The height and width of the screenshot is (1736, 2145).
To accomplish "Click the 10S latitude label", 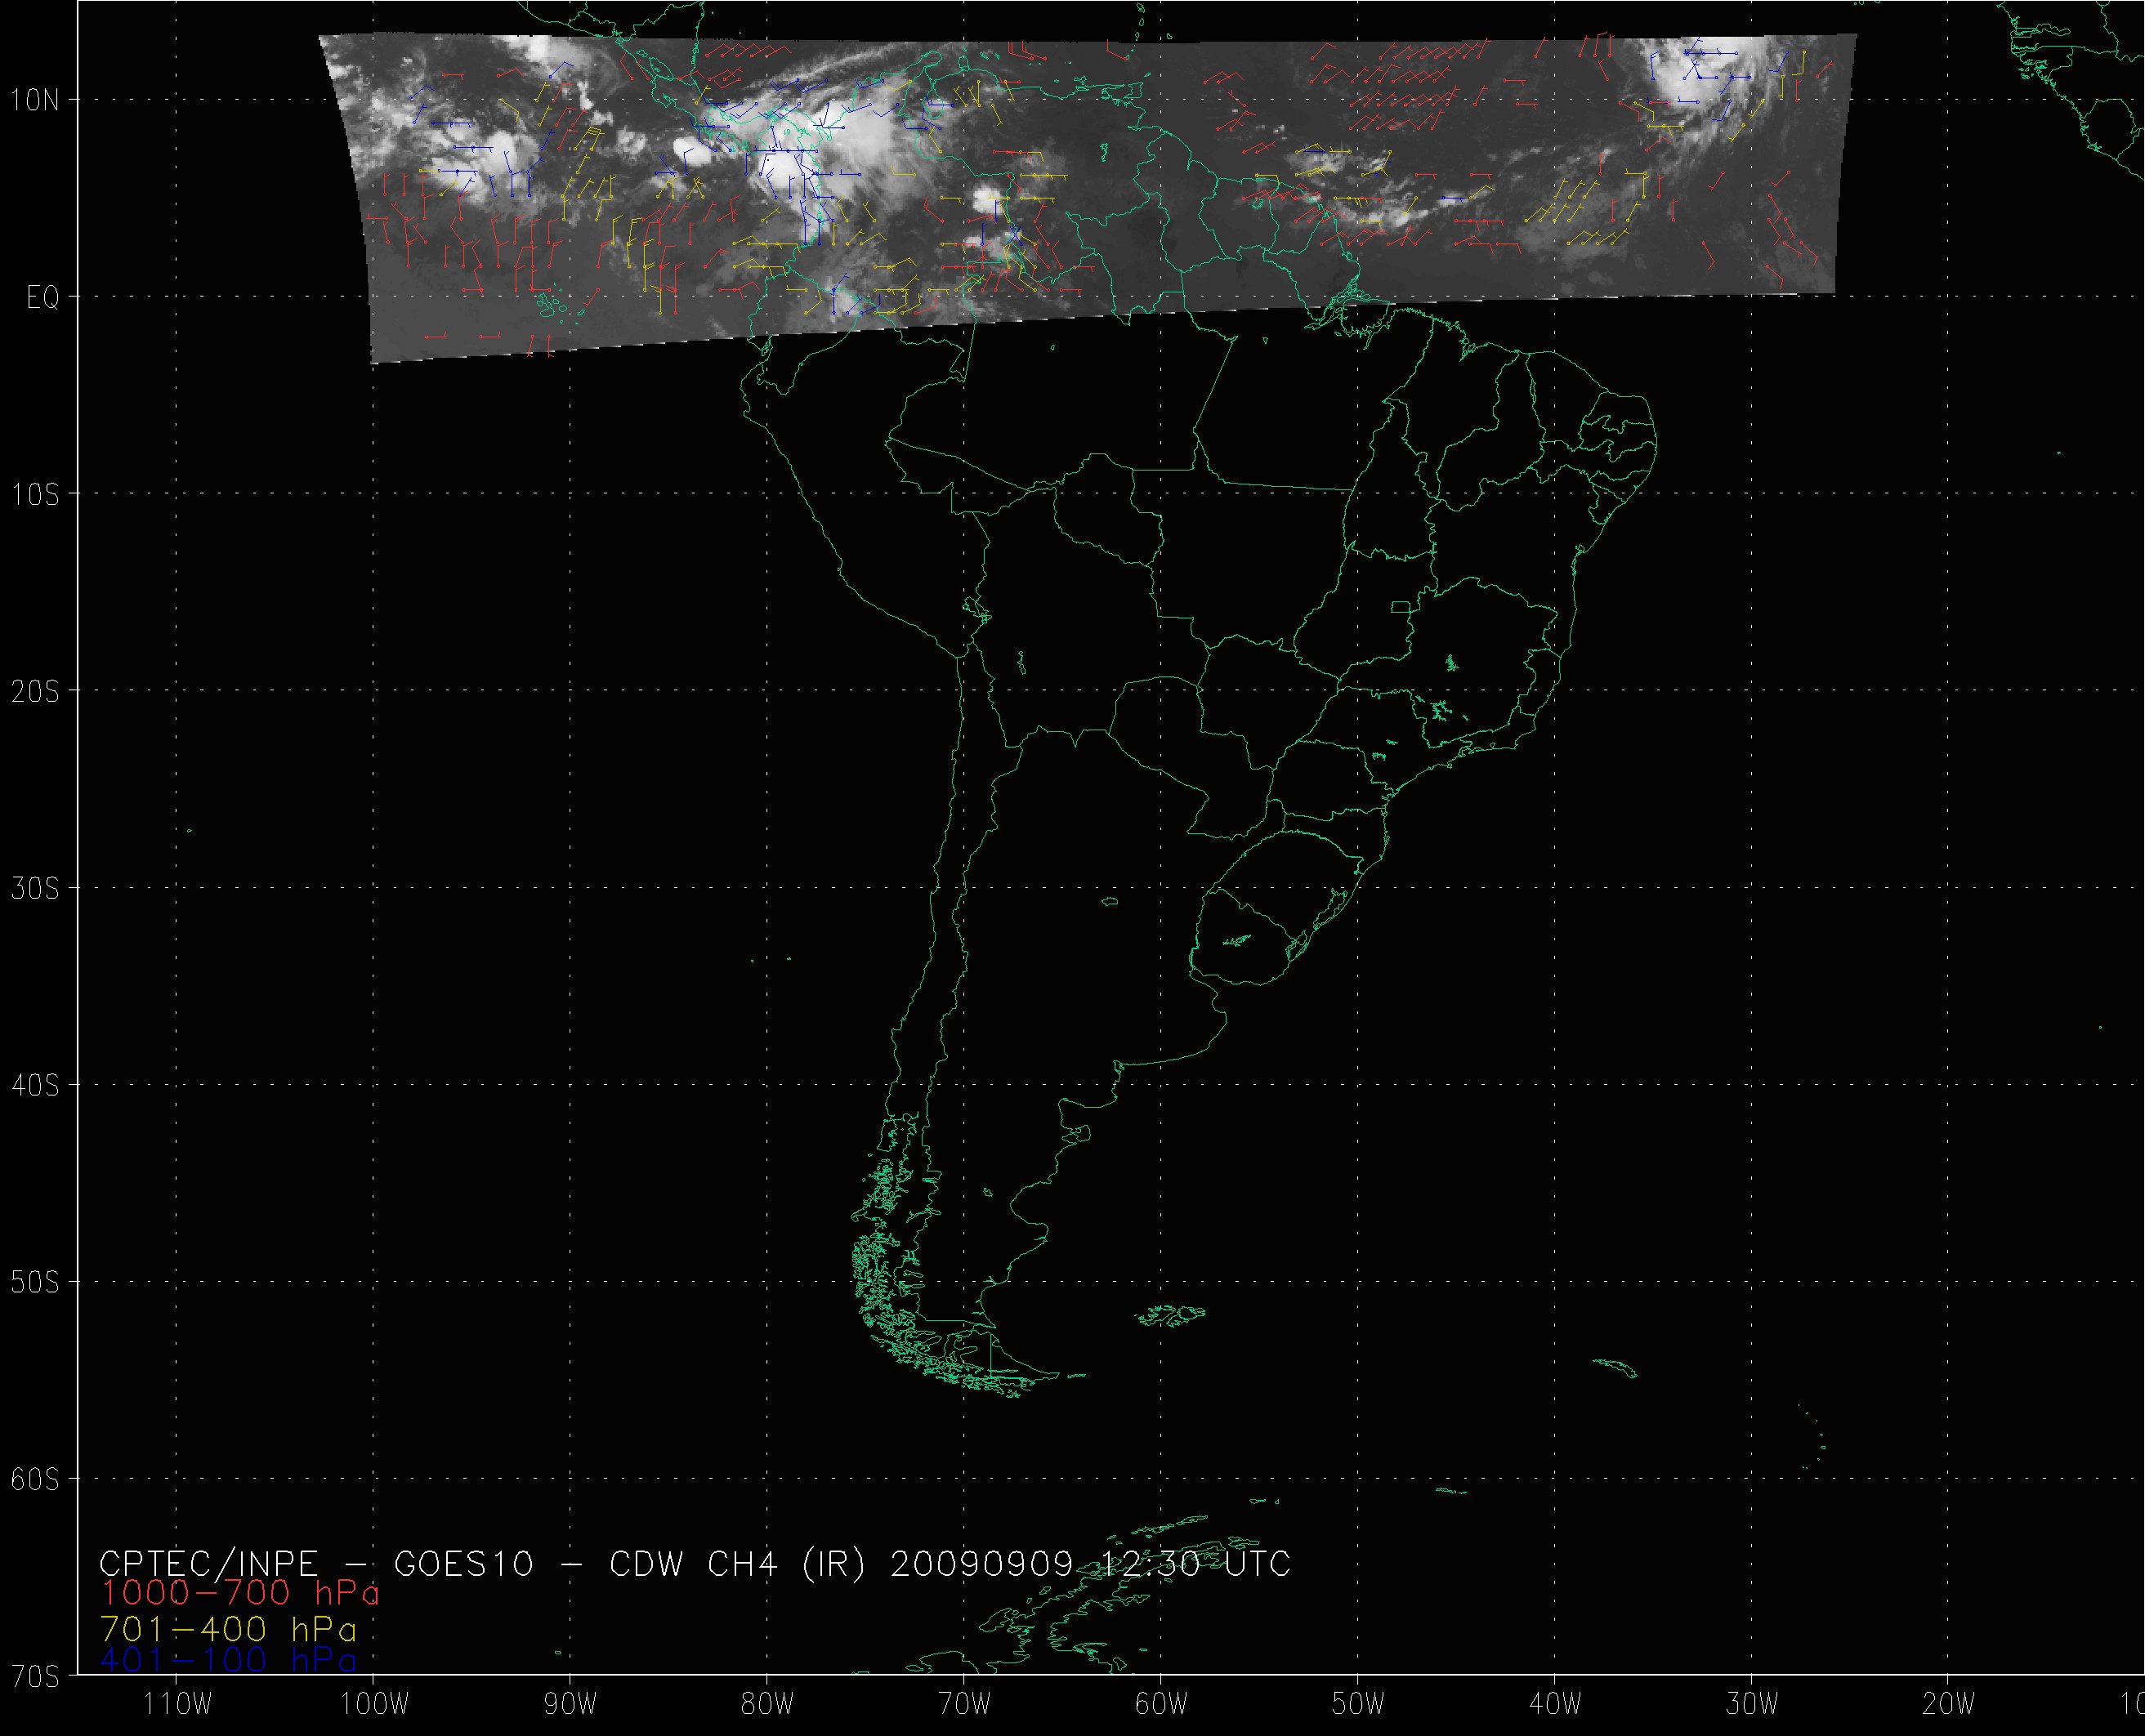I will point(34,495).
